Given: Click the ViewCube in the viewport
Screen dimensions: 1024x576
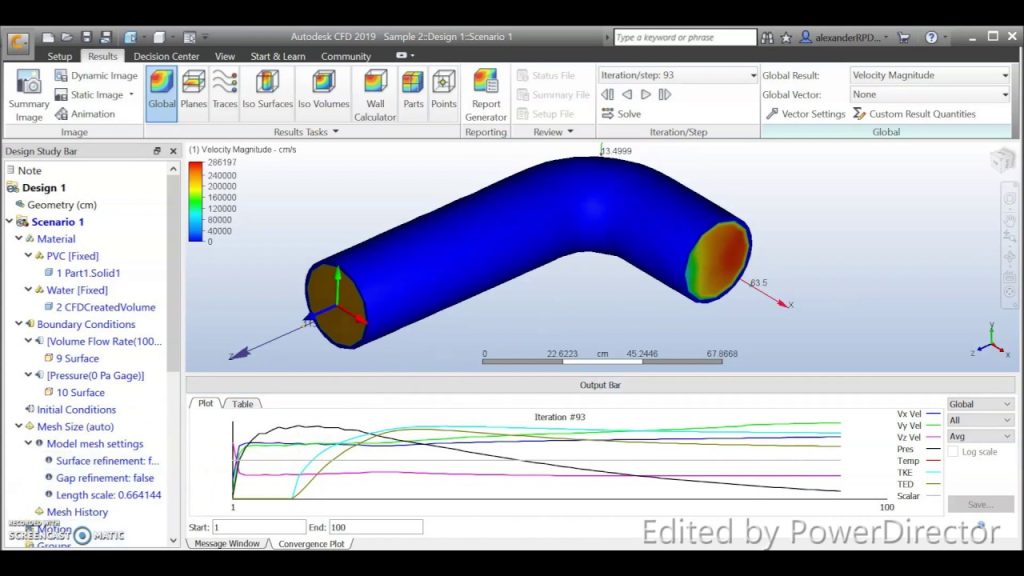Looking at the screenshot, I should pos(1002,160).
